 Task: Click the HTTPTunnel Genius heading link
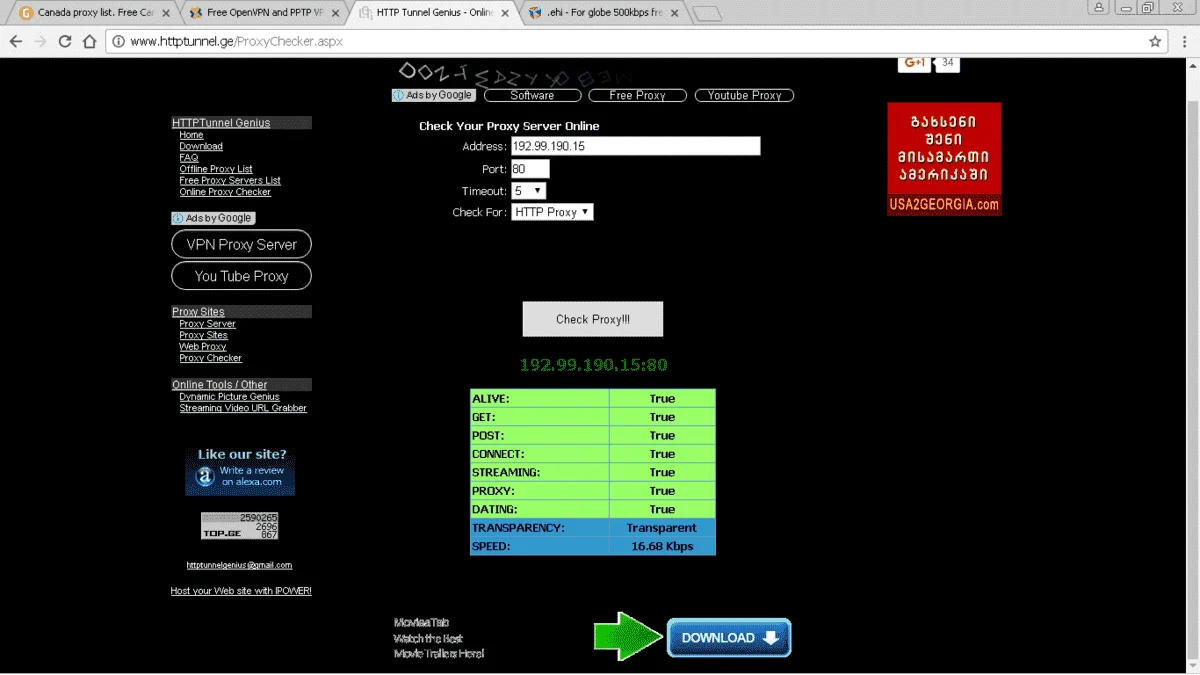[x=221, y=123]
